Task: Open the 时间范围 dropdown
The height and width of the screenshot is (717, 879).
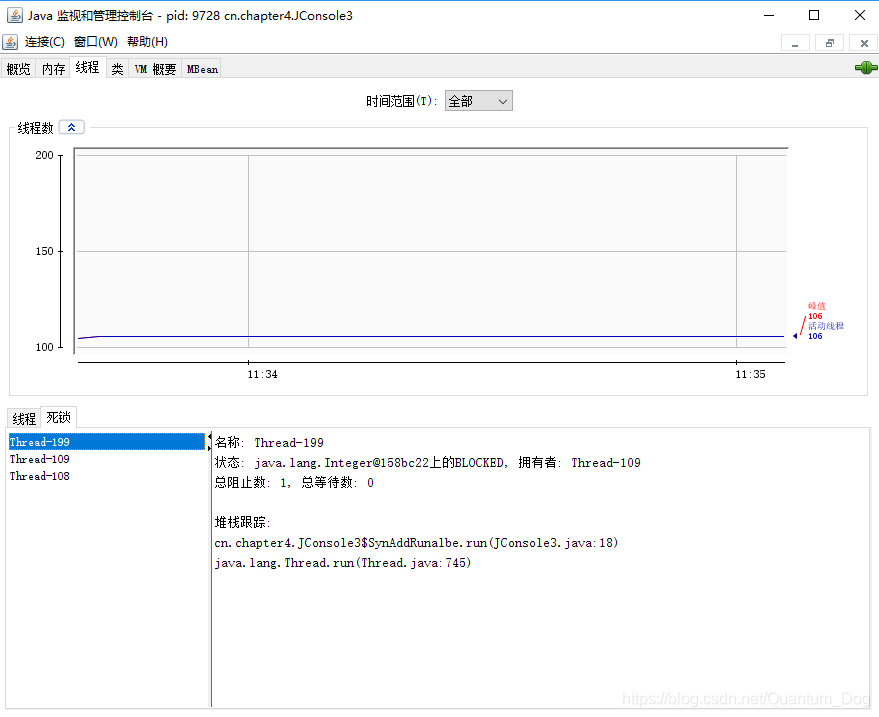Action: coord(478,101)
